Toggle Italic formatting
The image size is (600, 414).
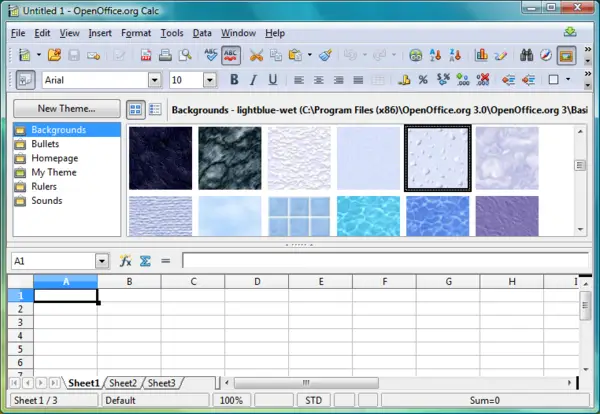click(254, 80)
